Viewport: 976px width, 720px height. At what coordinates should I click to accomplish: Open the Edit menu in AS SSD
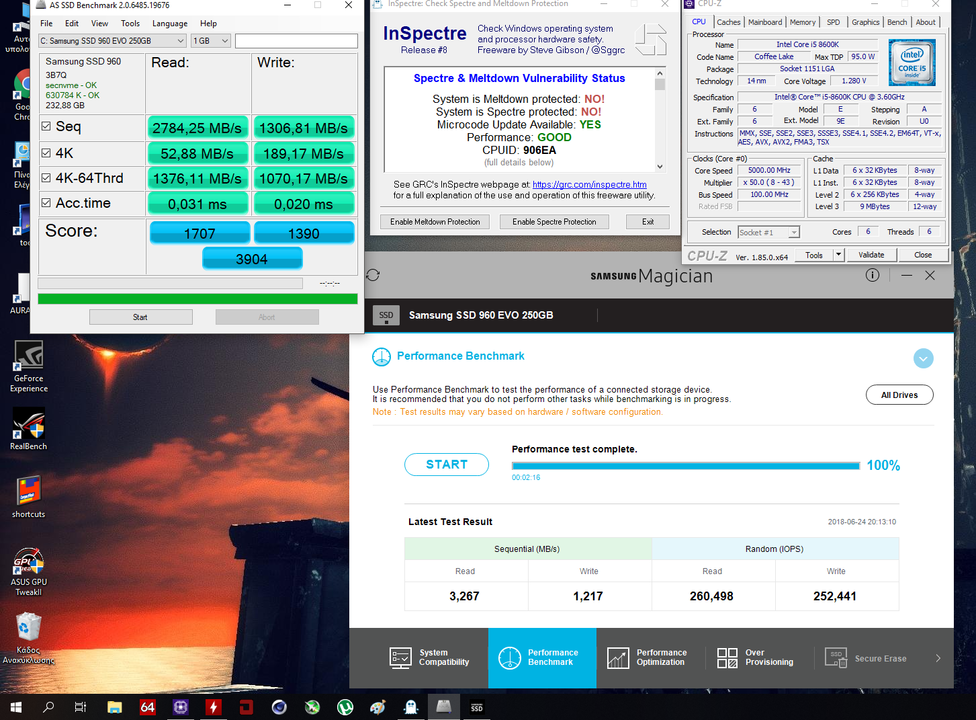72,24
